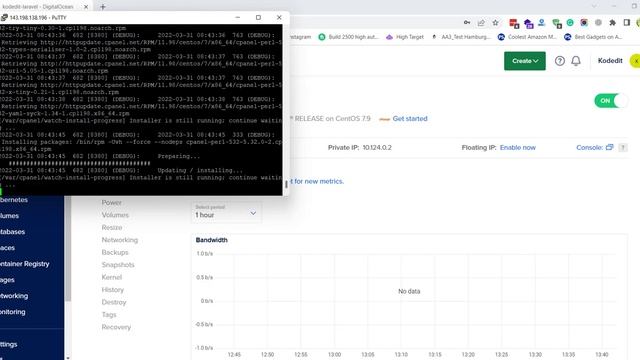640x360 pixels.
Task: Open the High Target bookmark
Action: point(405,37)
